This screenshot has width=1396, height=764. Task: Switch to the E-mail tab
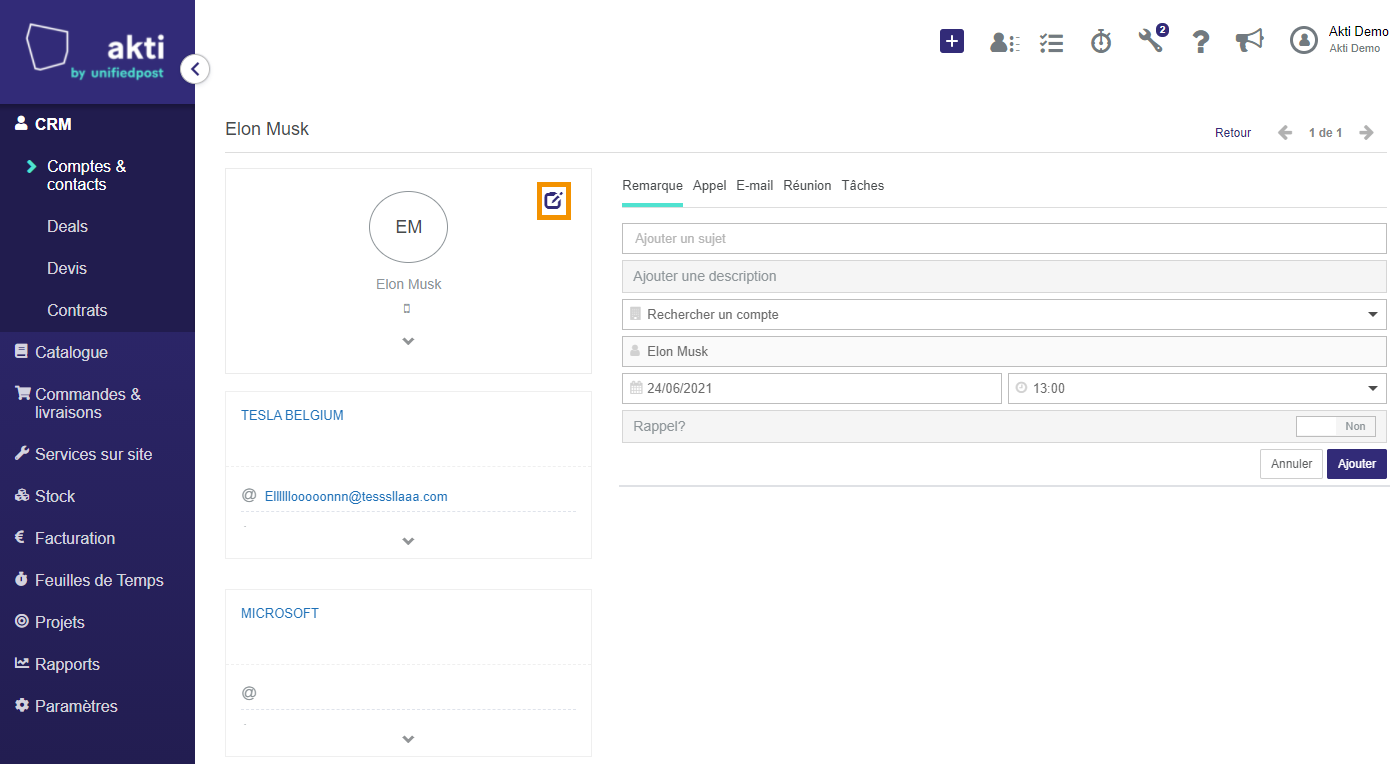click(755, 186)
